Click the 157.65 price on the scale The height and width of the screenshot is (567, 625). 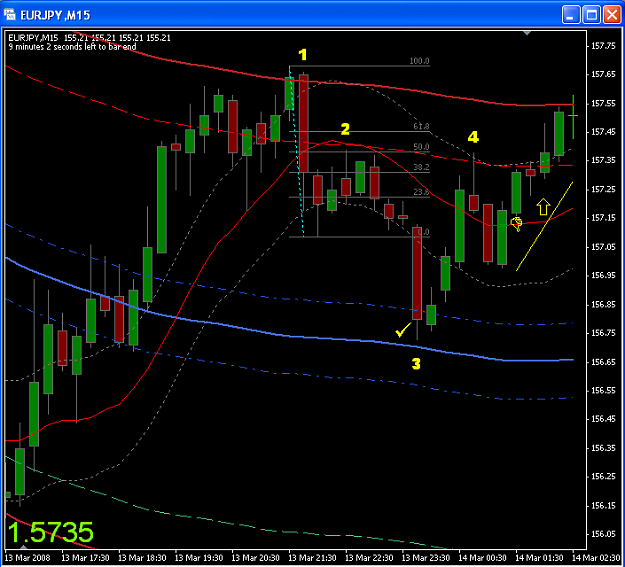(x=603, y=74)
